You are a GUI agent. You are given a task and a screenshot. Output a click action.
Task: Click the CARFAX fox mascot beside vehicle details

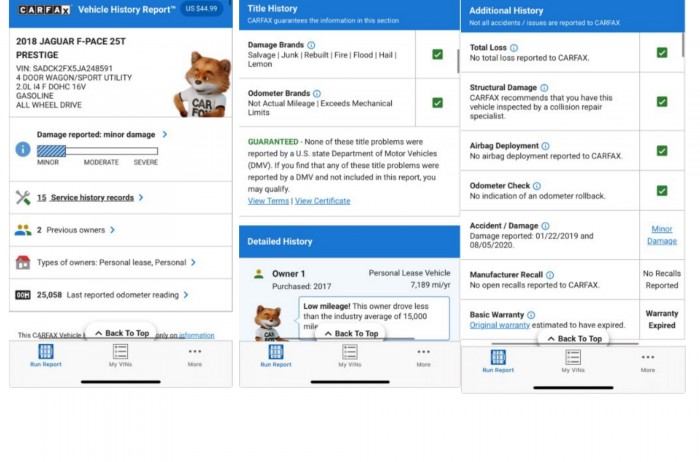(202, 84)
